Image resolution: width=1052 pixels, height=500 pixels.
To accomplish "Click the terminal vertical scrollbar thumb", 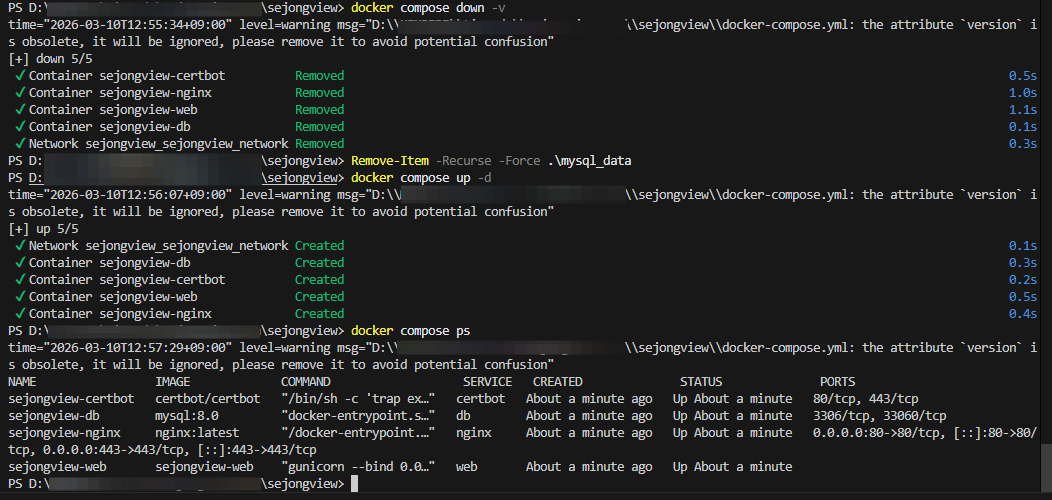I will (1045, 467).
